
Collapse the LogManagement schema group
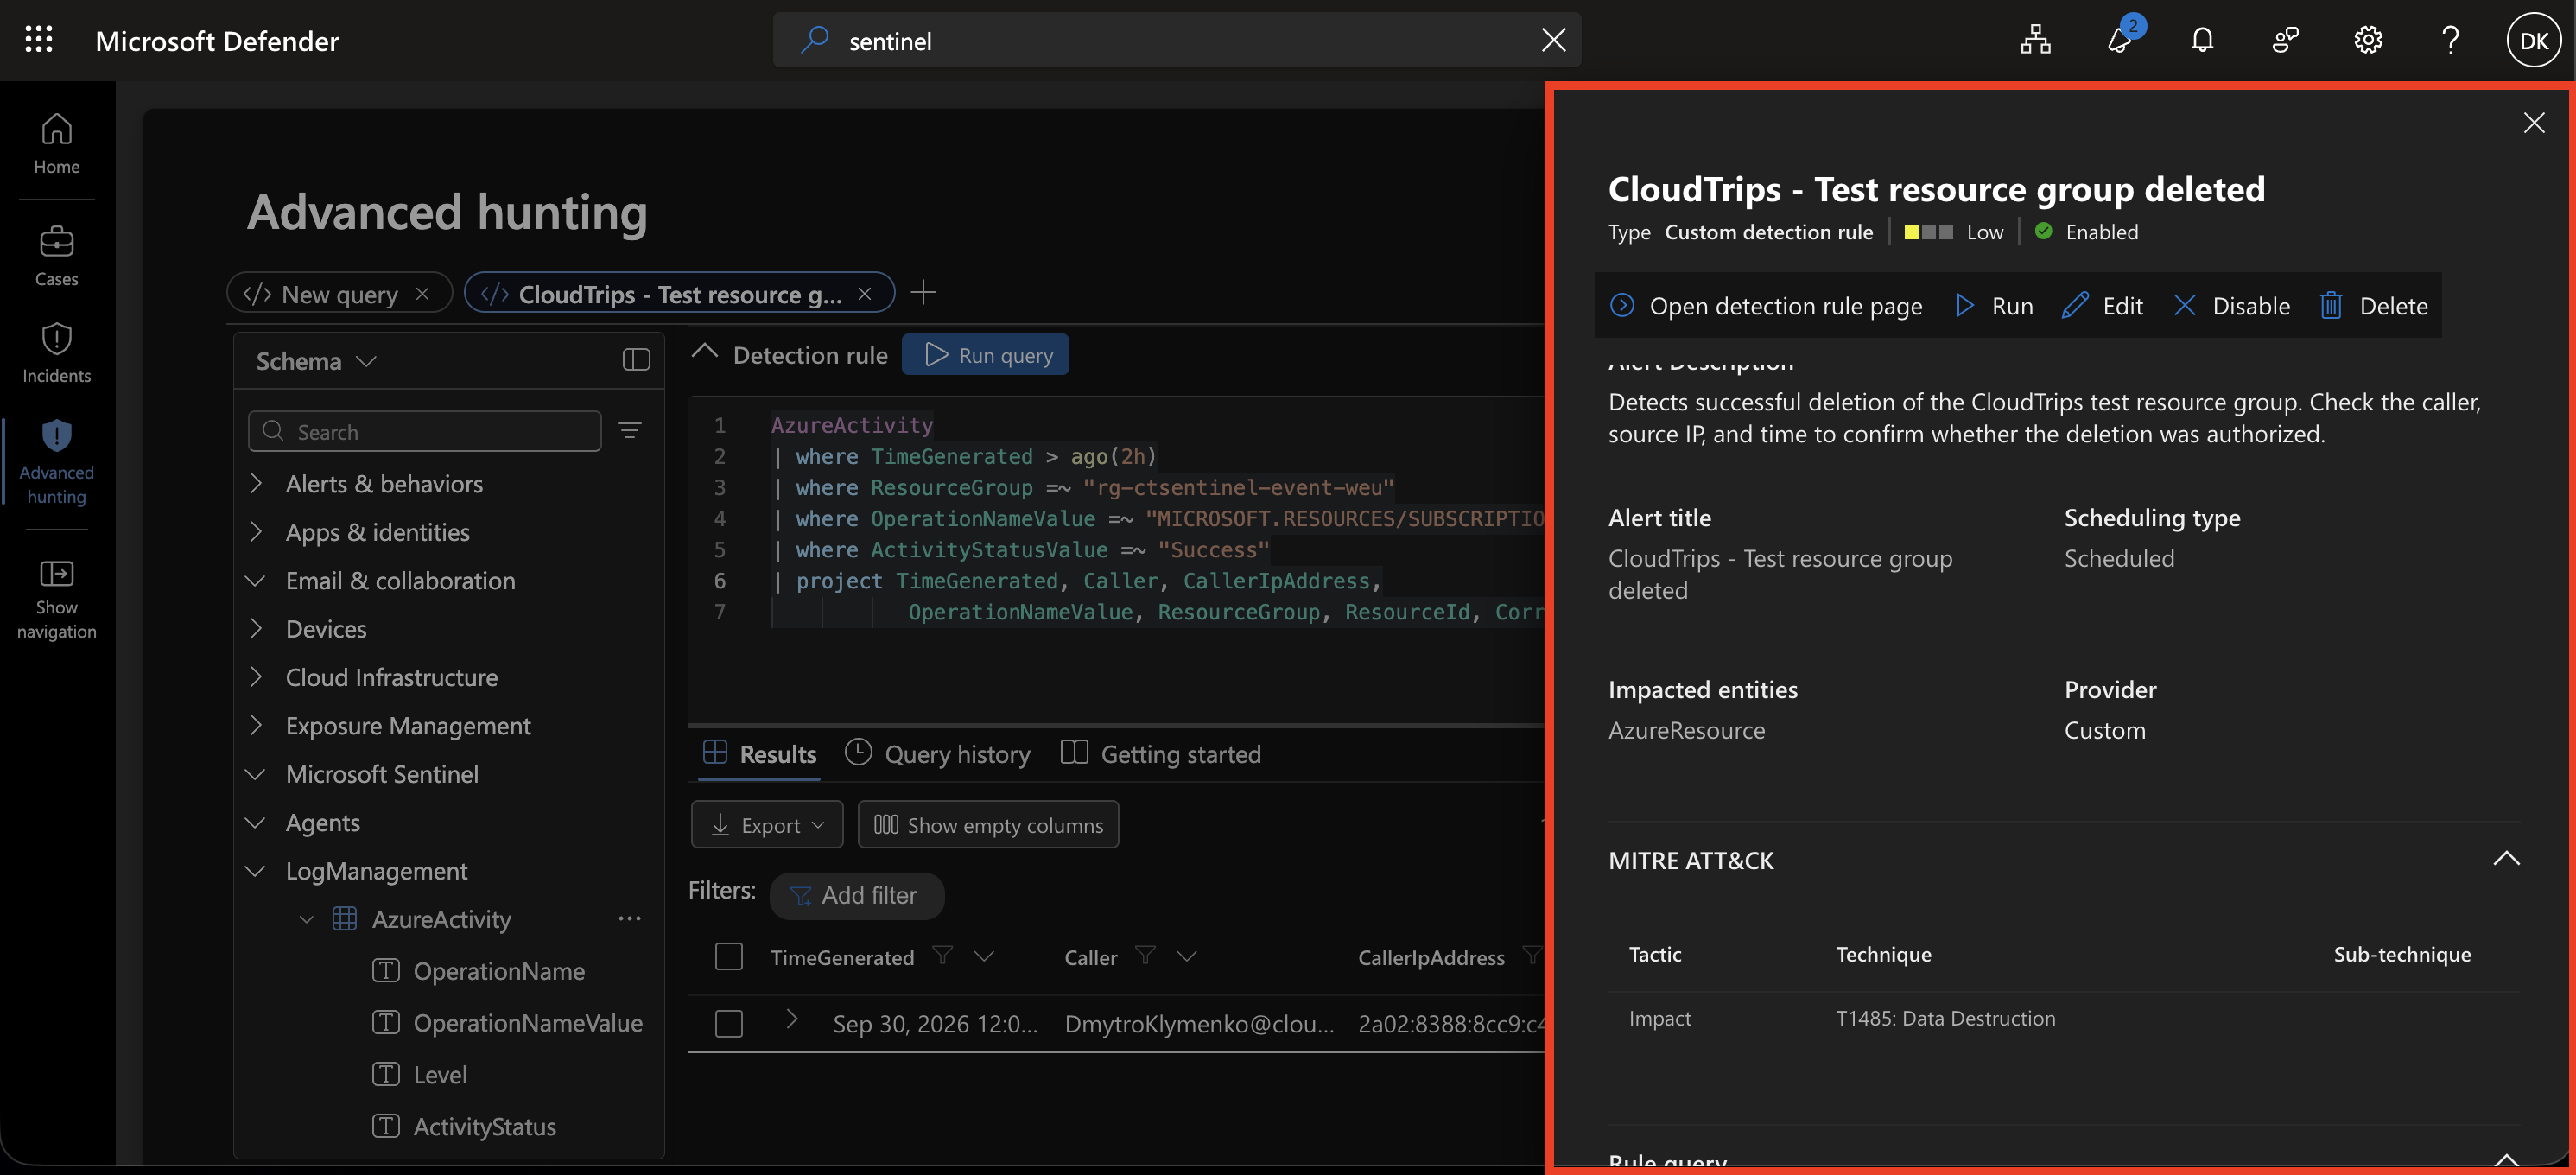click(x=256, y=871)
